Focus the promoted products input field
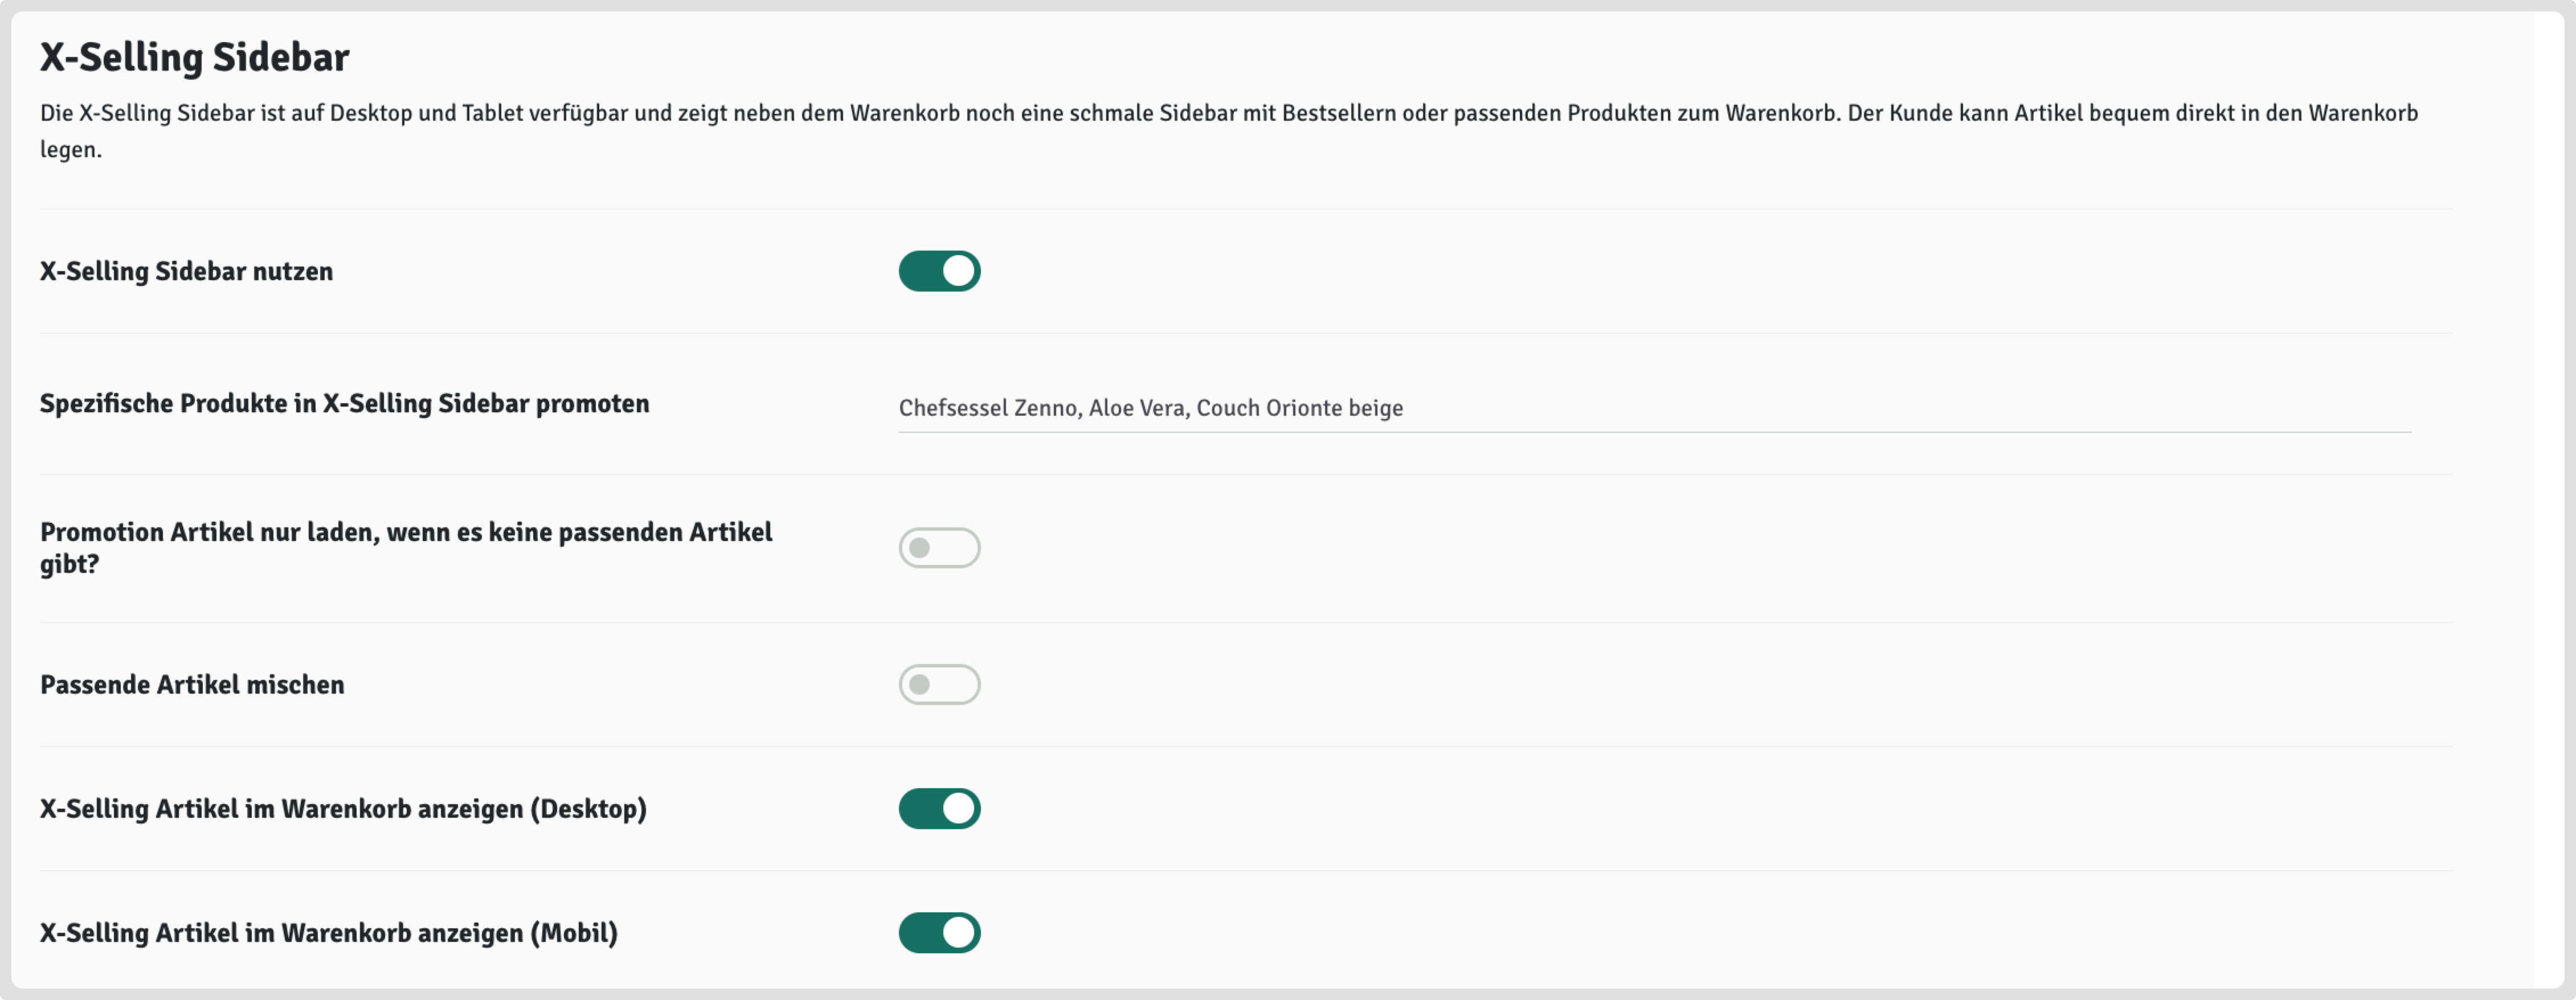 [x=1800, y=408]
